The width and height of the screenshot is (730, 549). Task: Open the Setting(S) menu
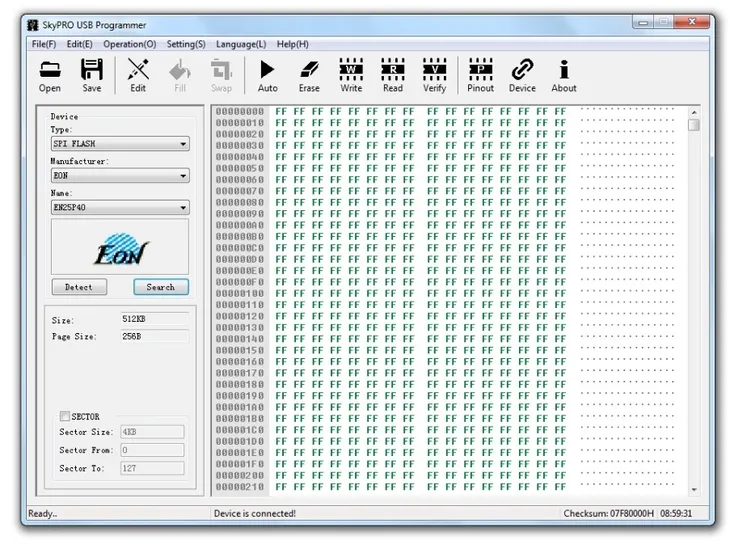click(186, 44)
